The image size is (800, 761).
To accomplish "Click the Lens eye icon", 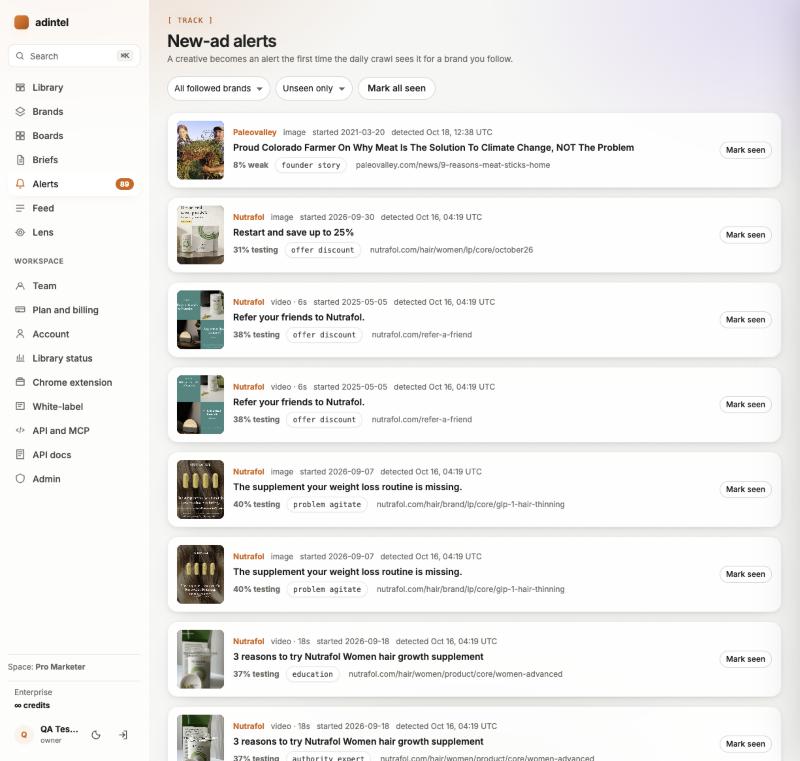I will coord(20,232).
